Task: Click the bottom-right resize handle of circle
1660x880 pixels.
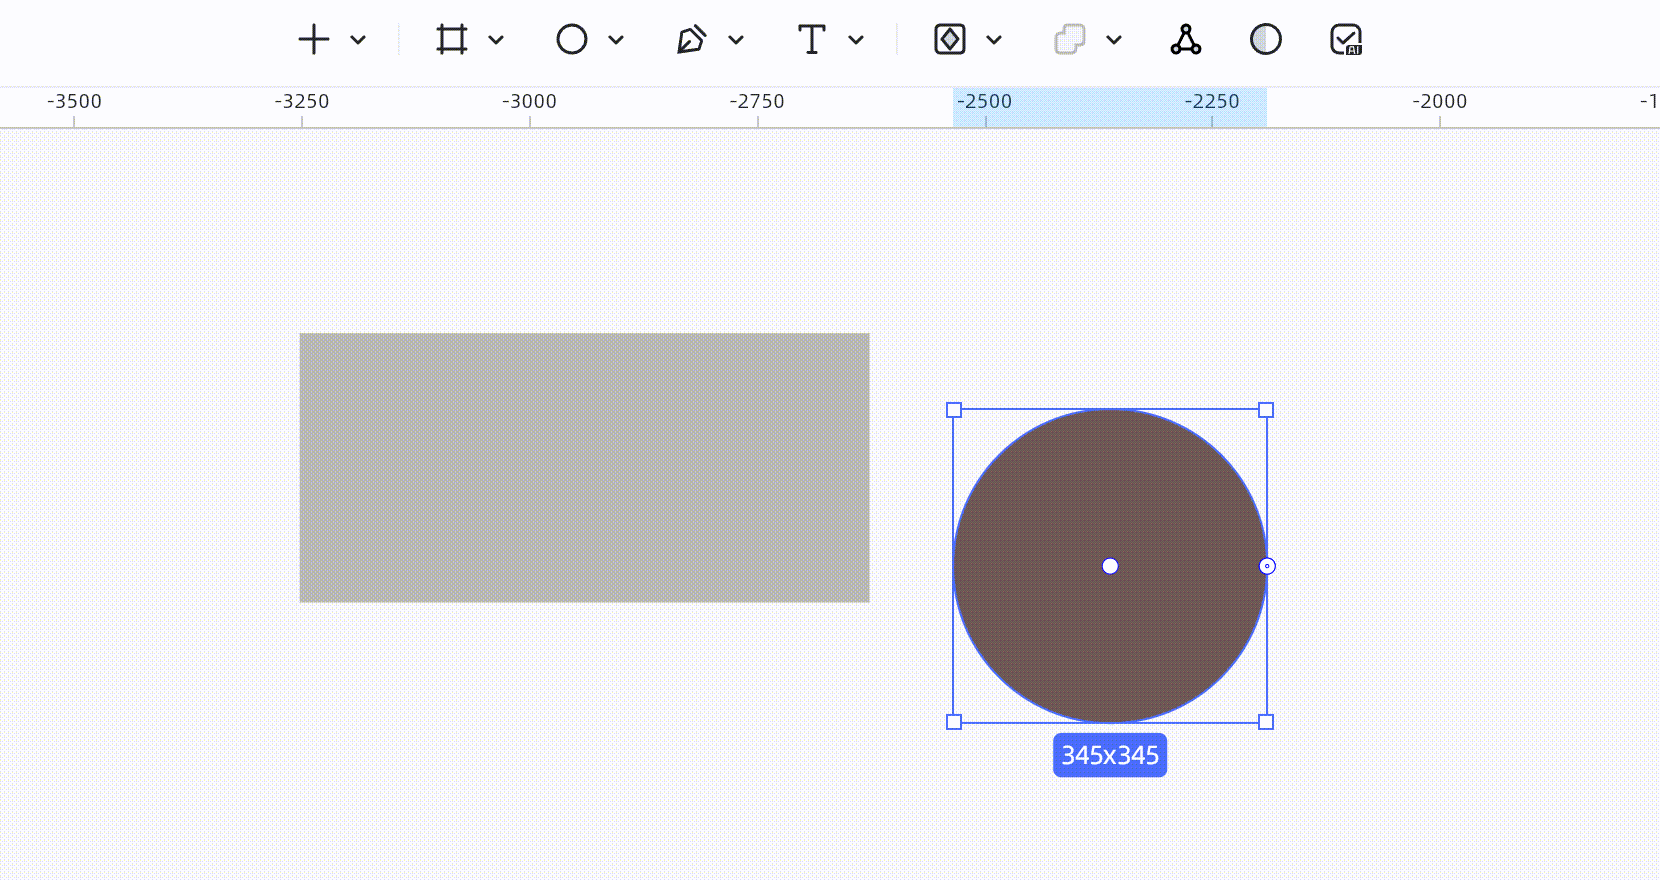Action: pos(1266,722)
